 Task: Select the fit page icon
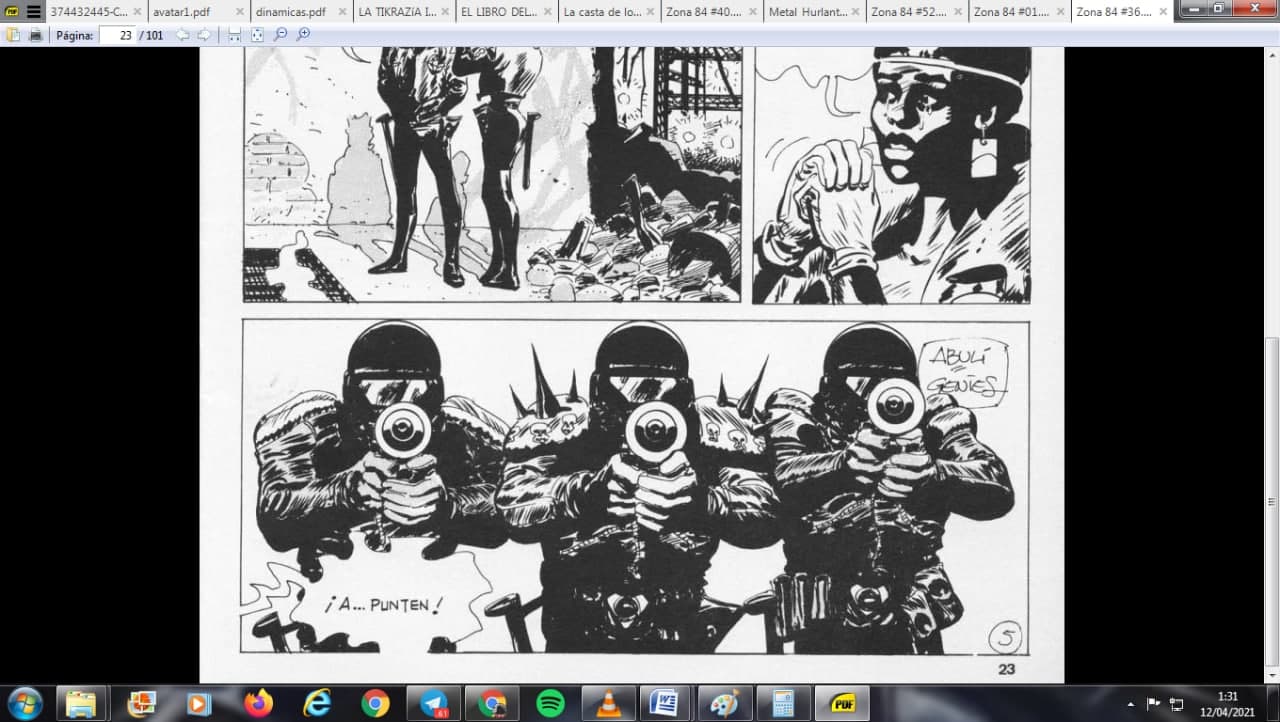pos(257,35)
